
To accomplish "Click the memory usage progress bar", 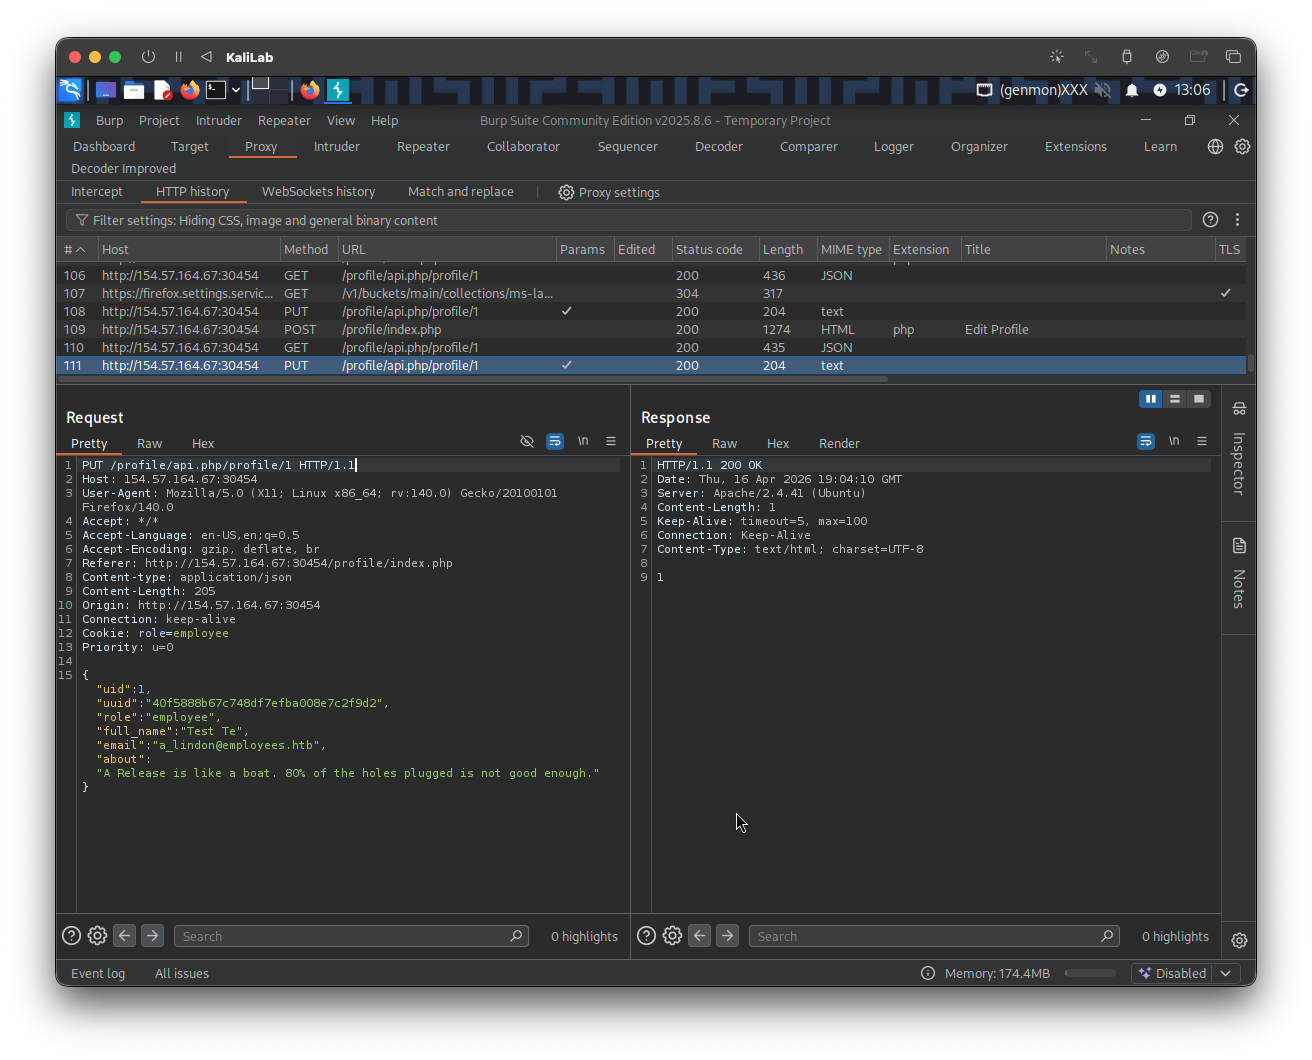I will pyautogui.click(x=1090, y=973).
